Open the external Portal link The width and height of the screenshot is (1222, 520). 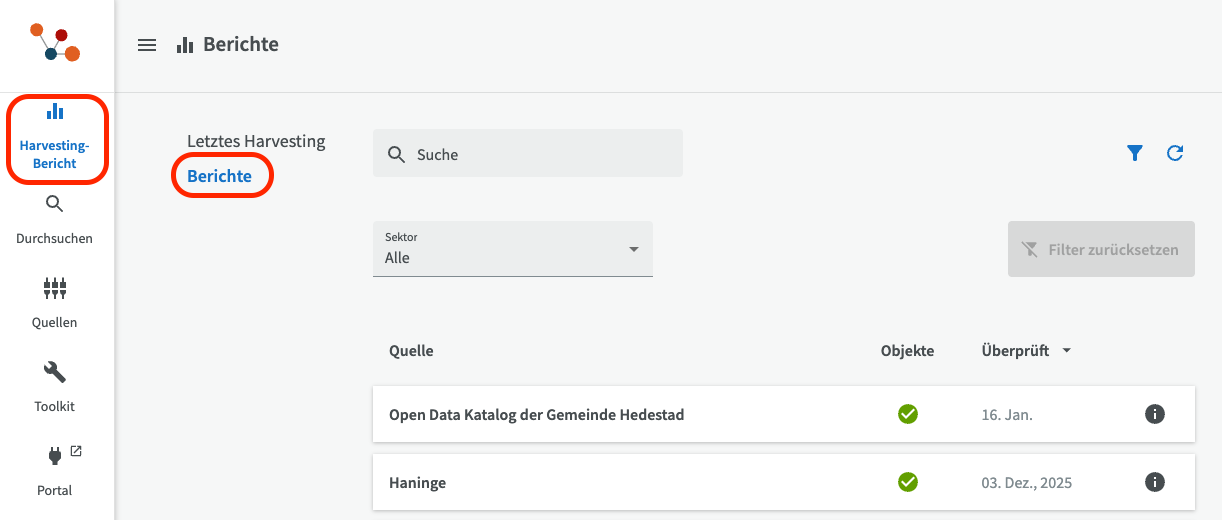(55, 470)
